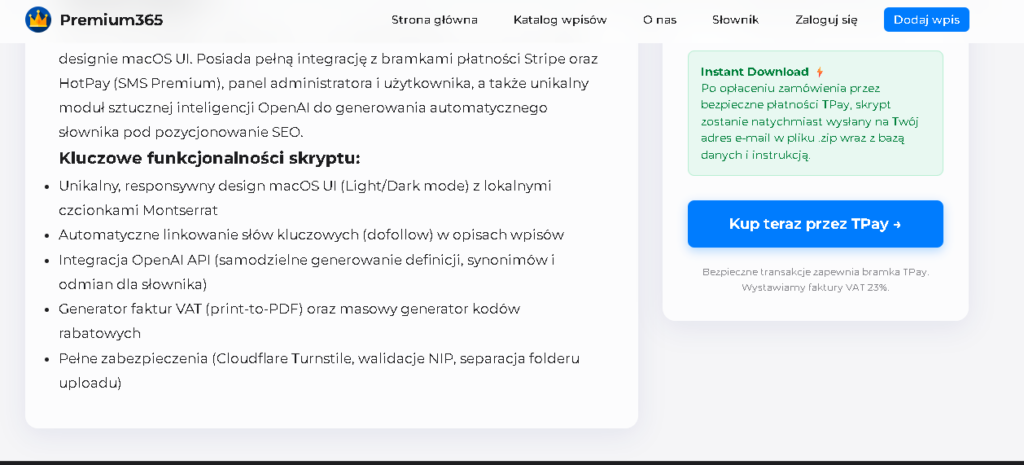Screen dimensions: 1024x465
Task: Open the Strona główna menu item
Action: 434,20
